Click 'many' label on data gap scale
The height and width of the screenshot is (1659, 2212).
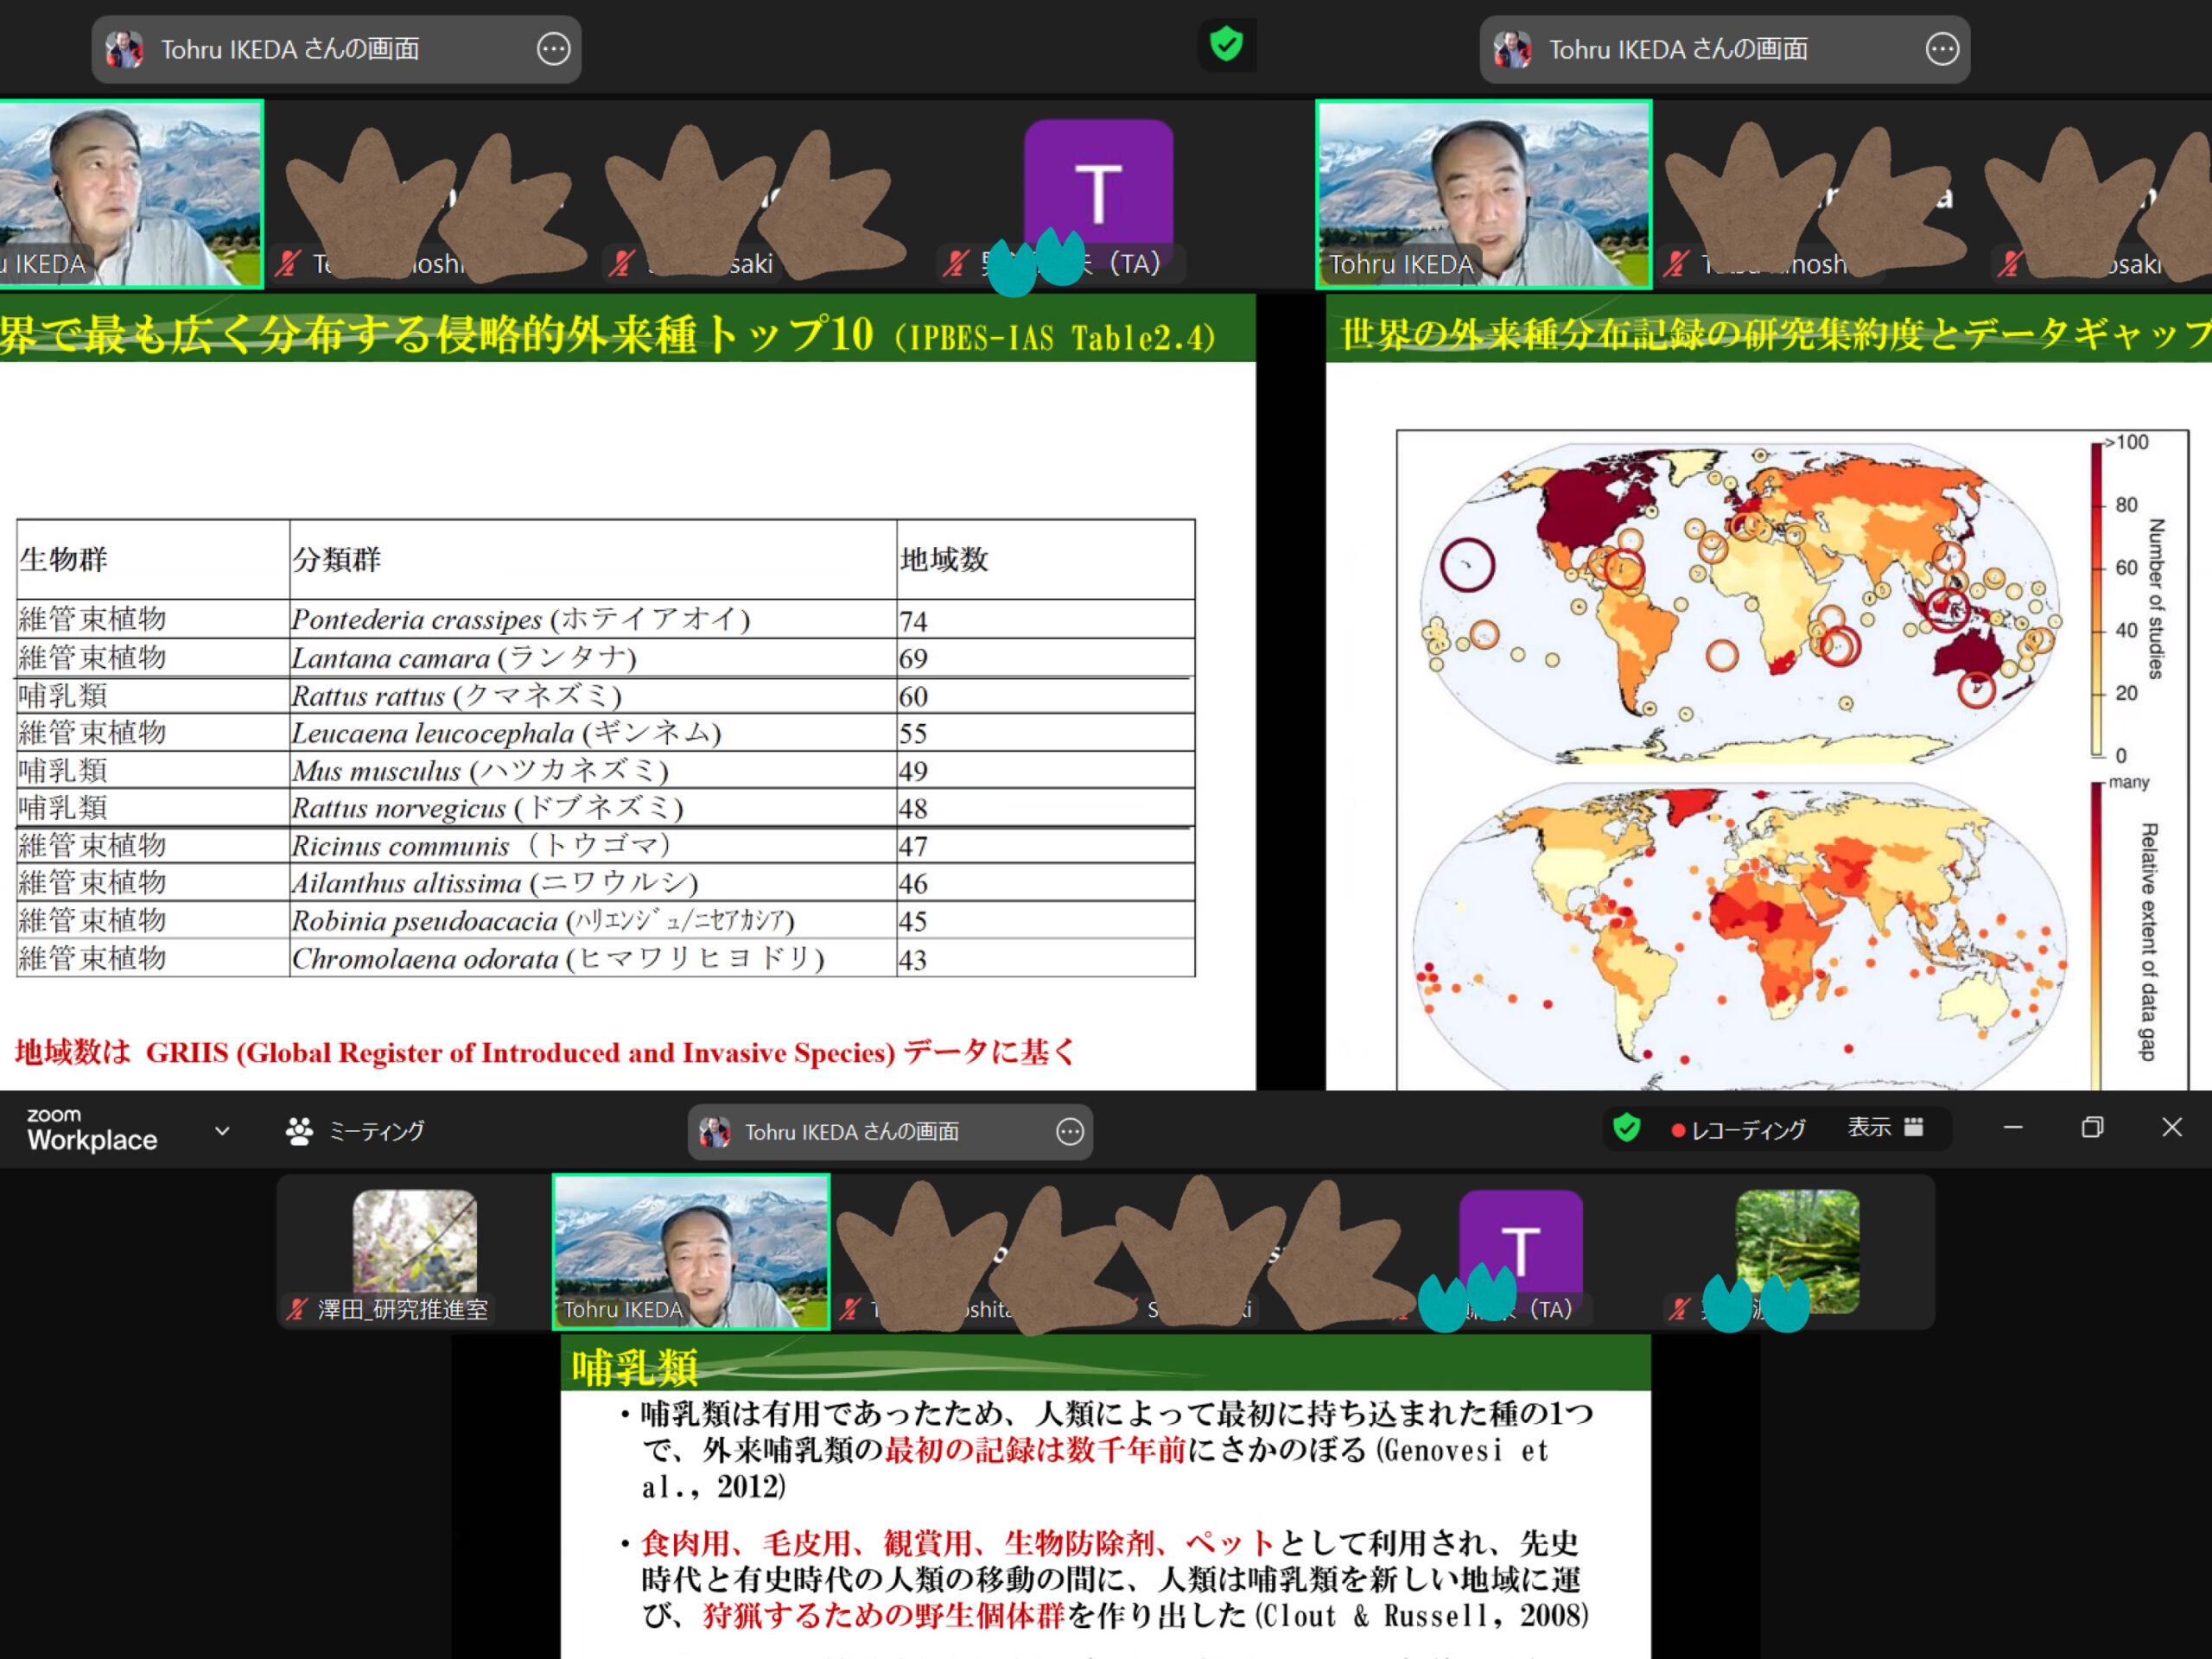click(2129, 782)
